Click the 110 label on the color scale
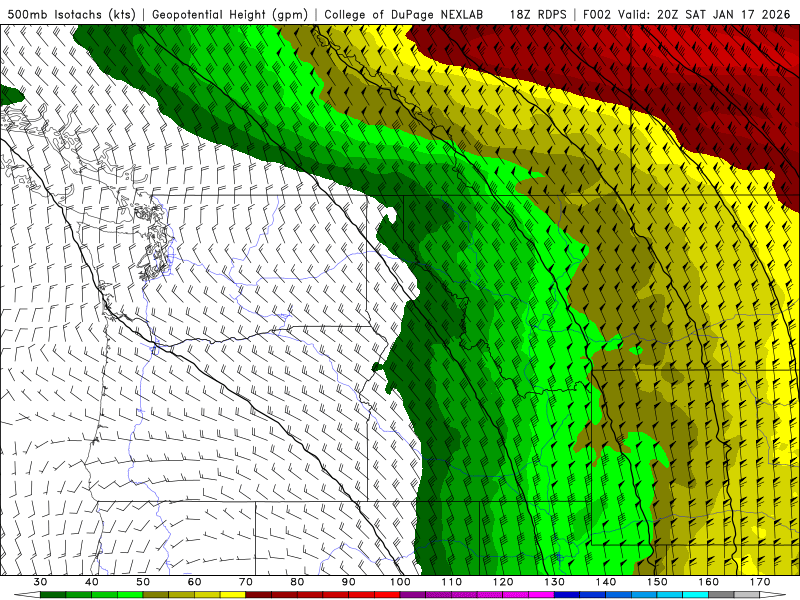Image resolution: width=800 pixels, height=600 pixels. pyautogui.click(x=452, y=582)
